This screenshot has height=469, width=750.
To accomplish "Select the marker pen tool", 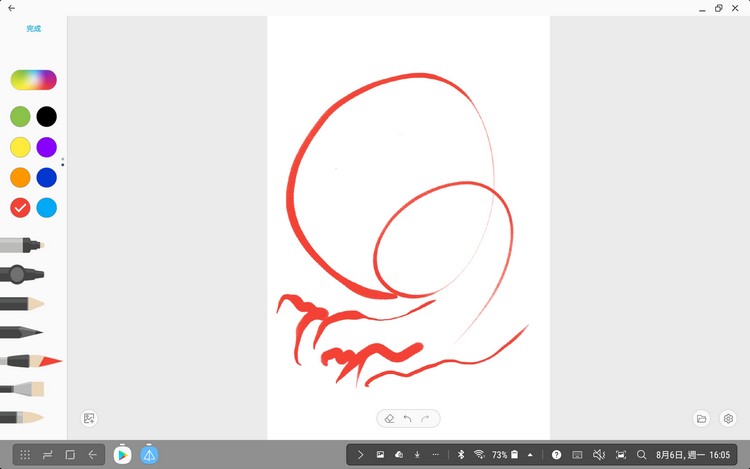I will point(22,246).
